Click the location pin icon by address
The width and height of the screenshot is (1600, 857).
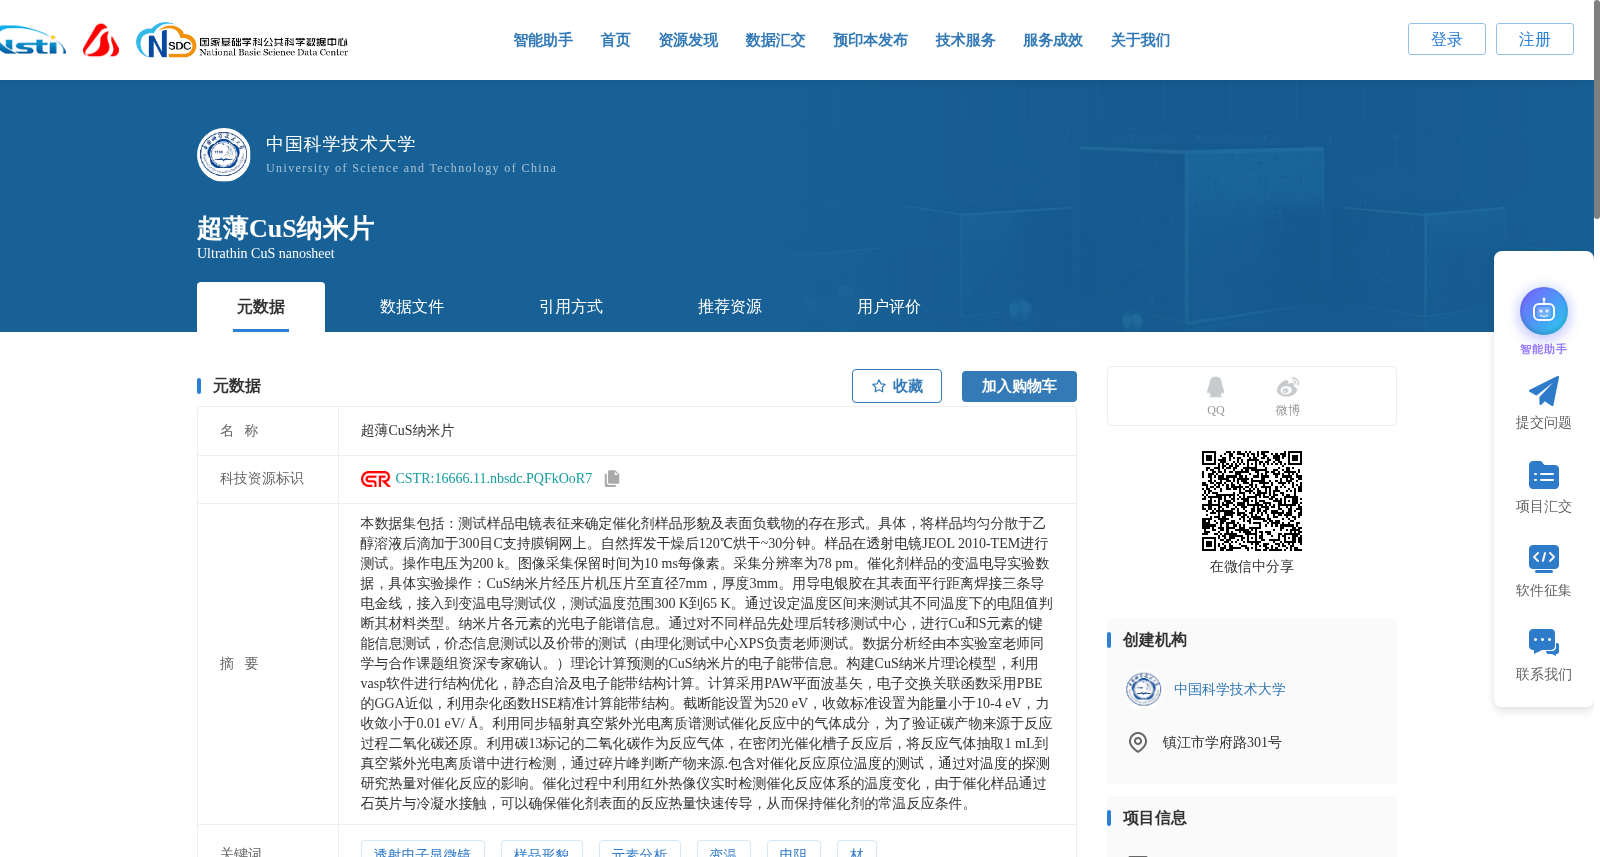coord(1137,742)
